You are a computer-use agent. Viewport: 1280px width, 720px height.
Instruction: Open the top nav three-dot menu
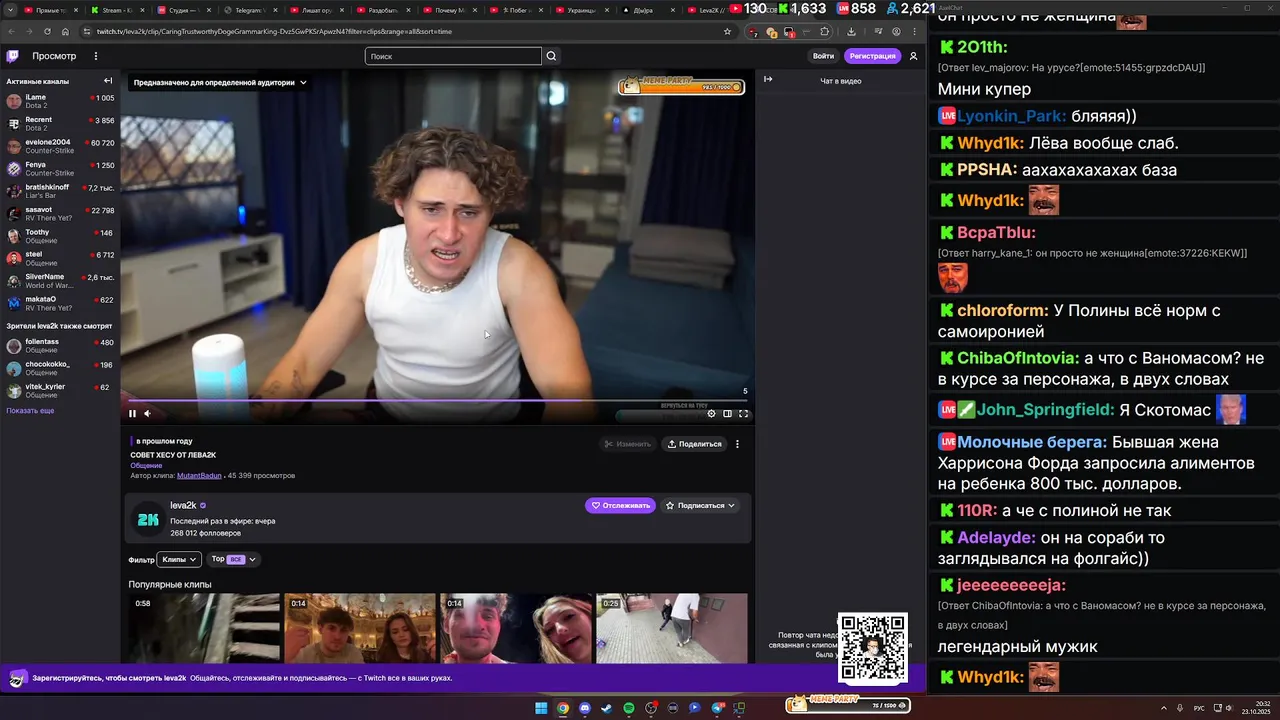point(96,56)
